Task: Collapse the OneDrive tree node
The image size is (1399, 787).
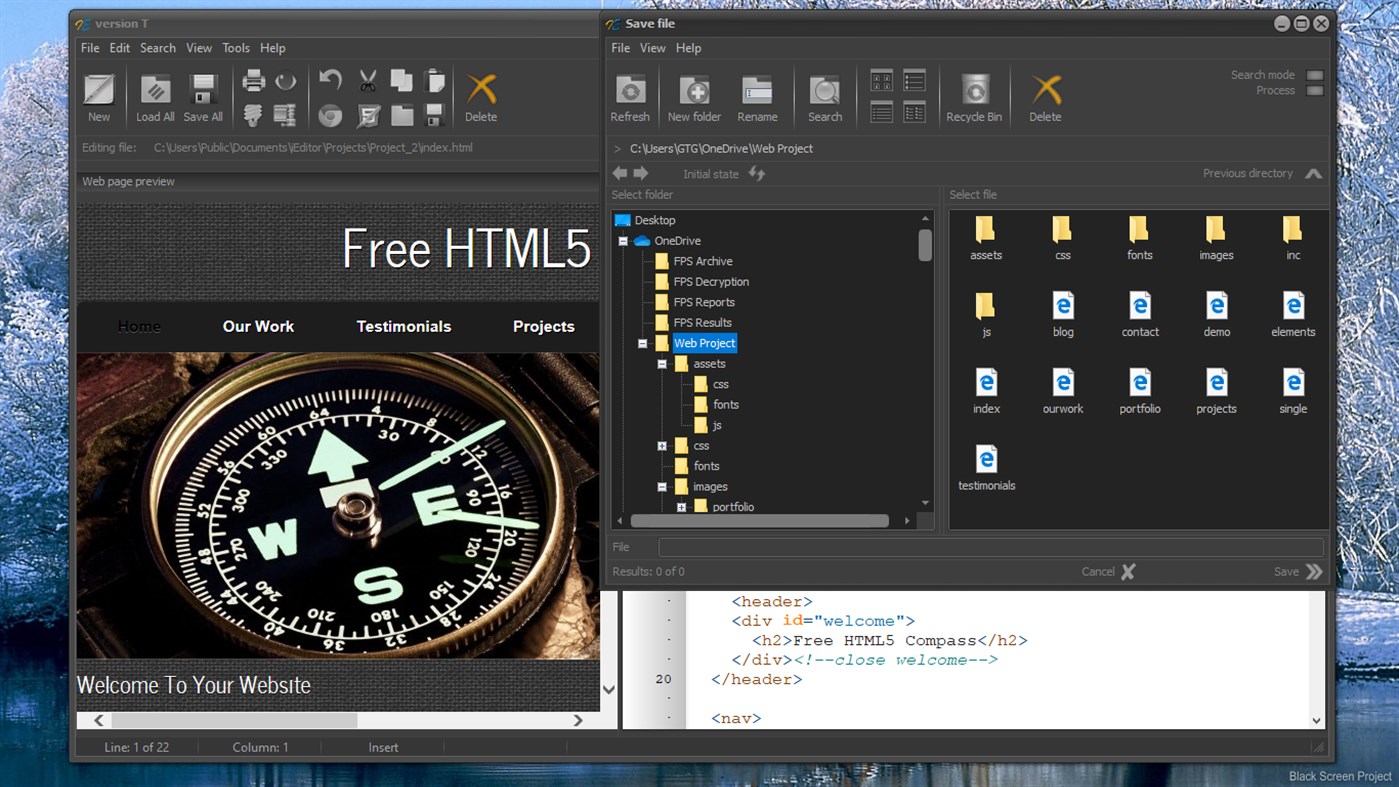Action: click(x=623, y=241)
